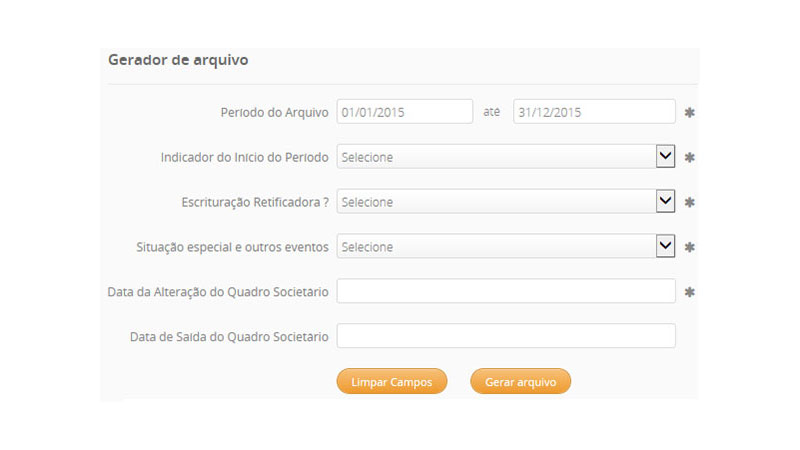This screenshot has width=800, height=450.
Task: Click the Período do Arquivo label
Action: pos(274,112)
